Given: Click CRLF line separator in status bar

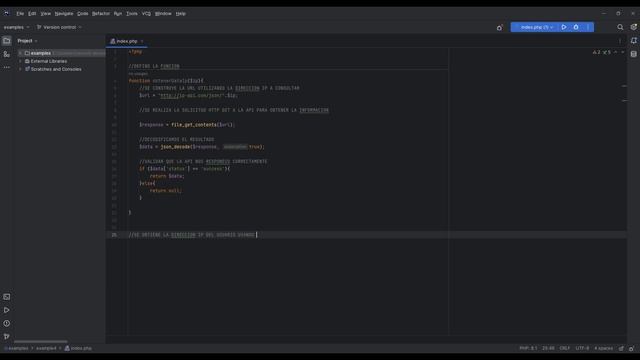Looking at the screenshot, I should (x=564, y=348).
